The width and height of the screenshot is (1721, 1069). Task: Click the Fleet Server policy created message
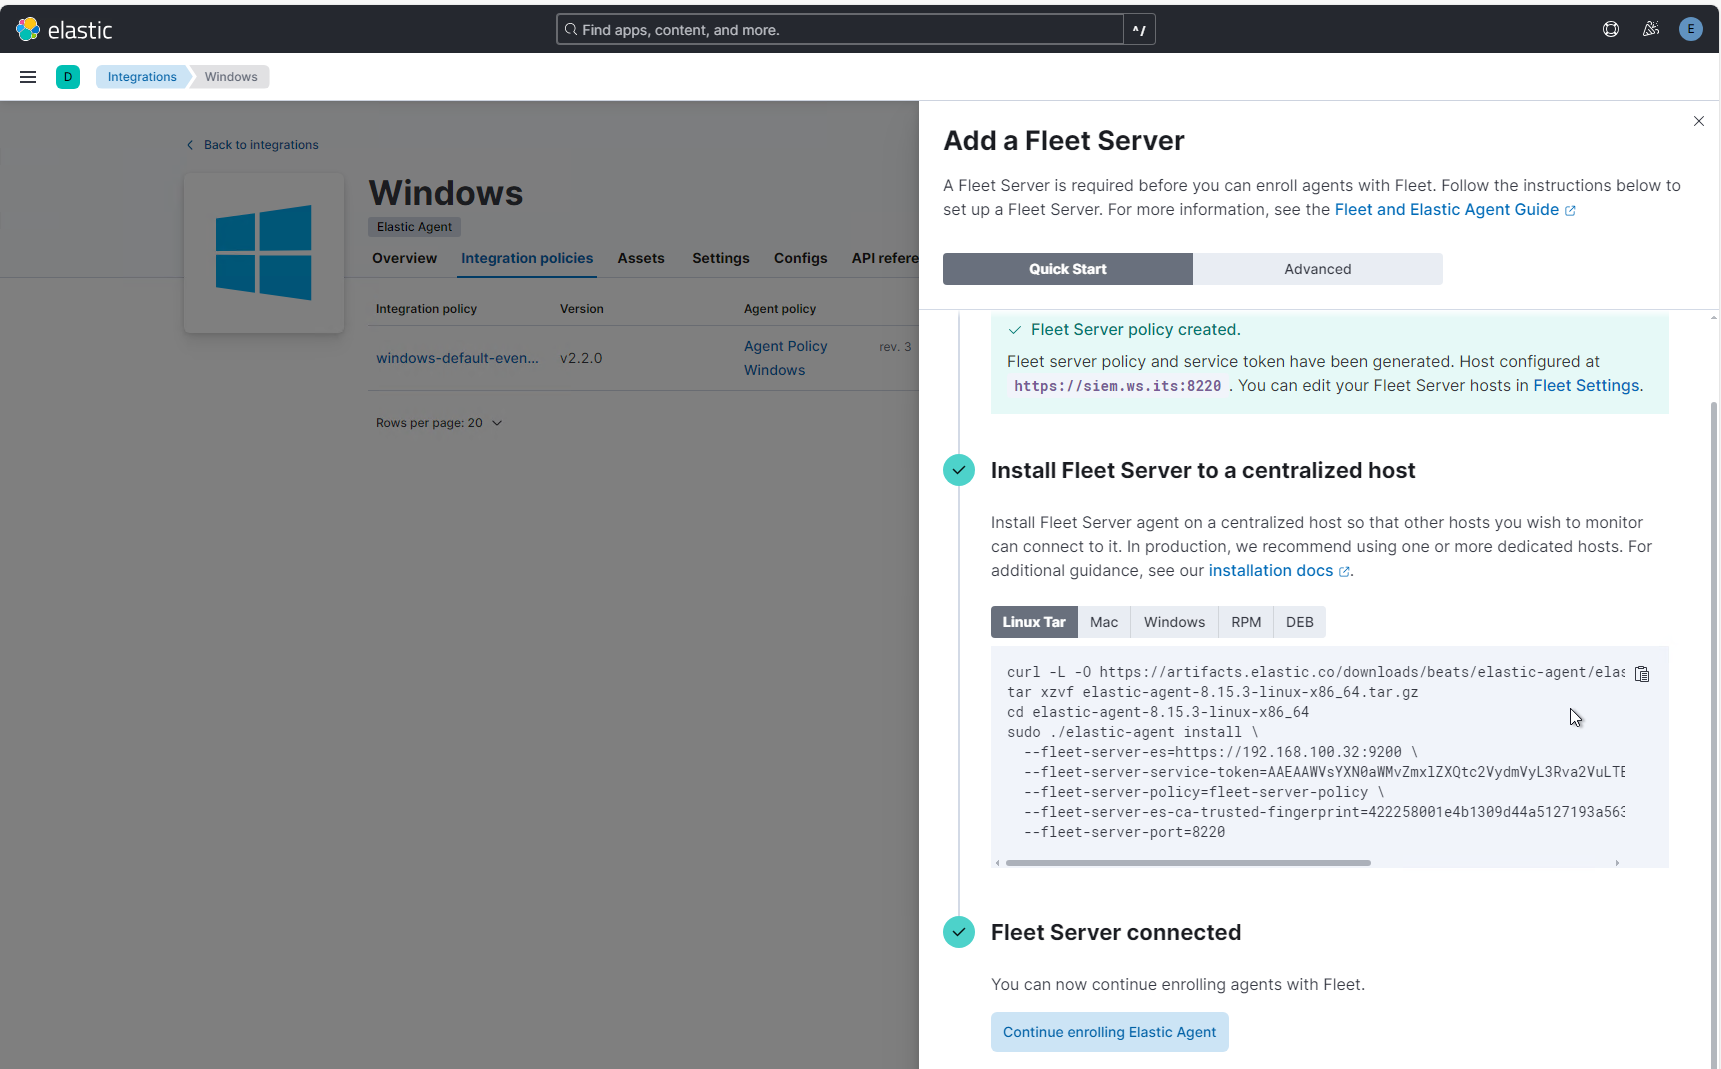point(1135,329)
